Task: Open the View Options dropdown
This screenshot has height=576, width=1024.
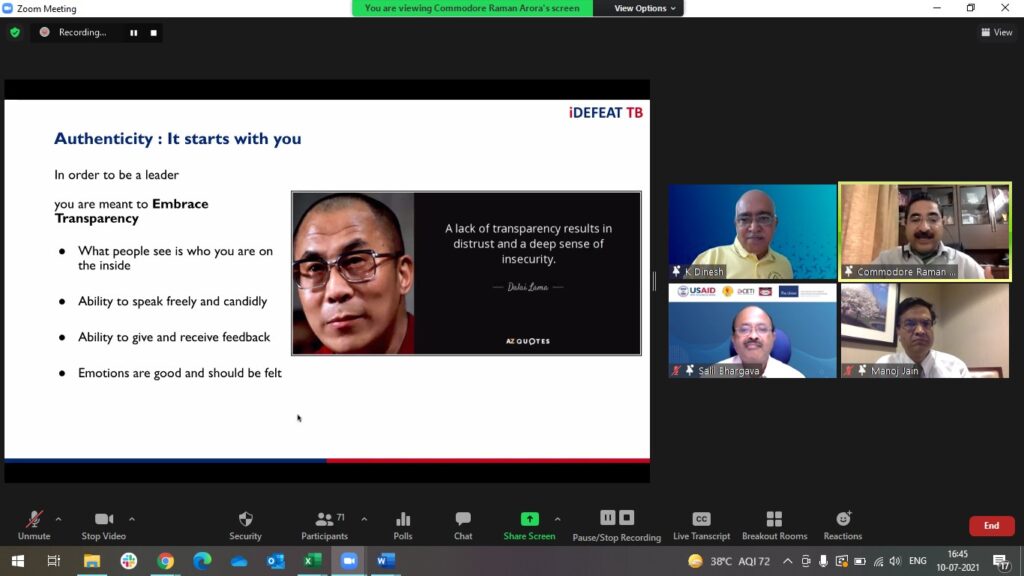Action: click(x=645, y=8)
